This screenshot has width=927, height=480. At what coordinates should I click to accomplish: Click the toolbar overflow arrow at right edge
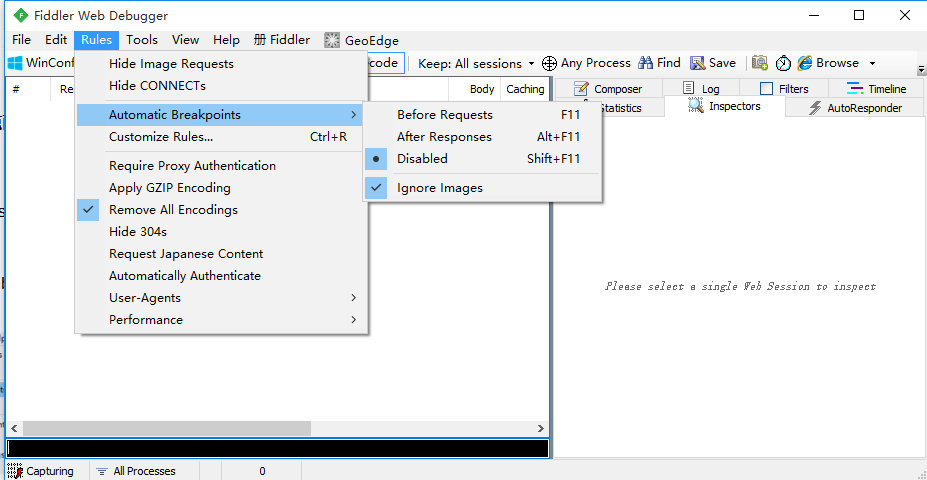(920, 70)
